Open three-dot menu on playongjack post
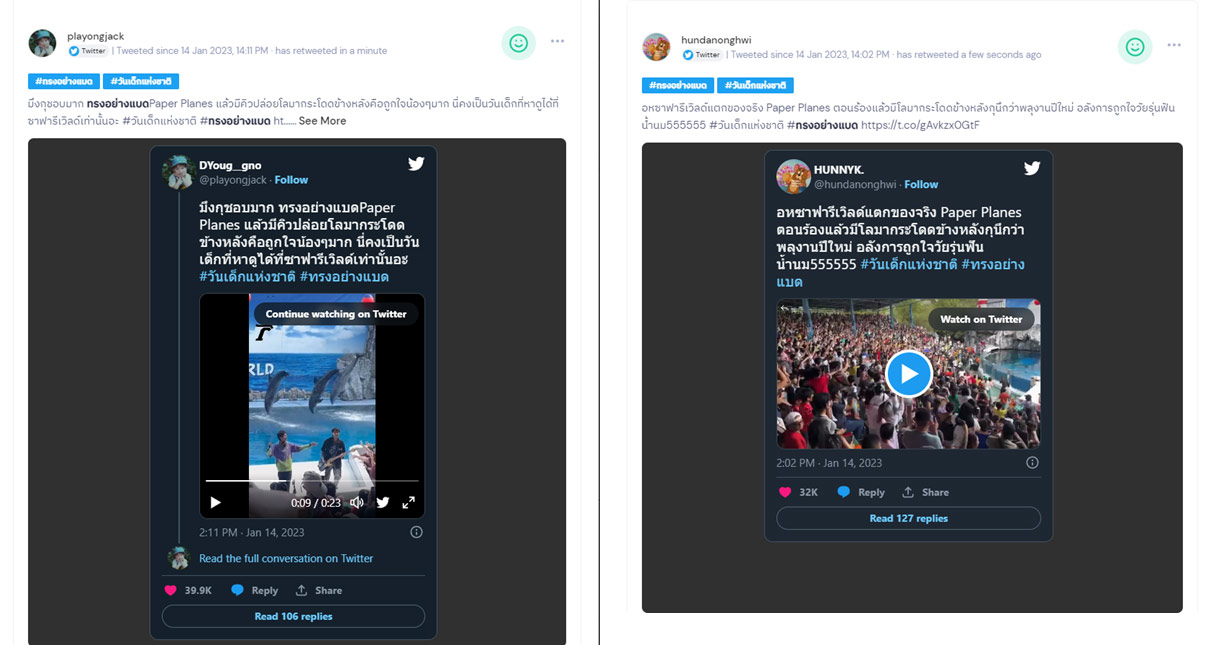 pos(557,42)
